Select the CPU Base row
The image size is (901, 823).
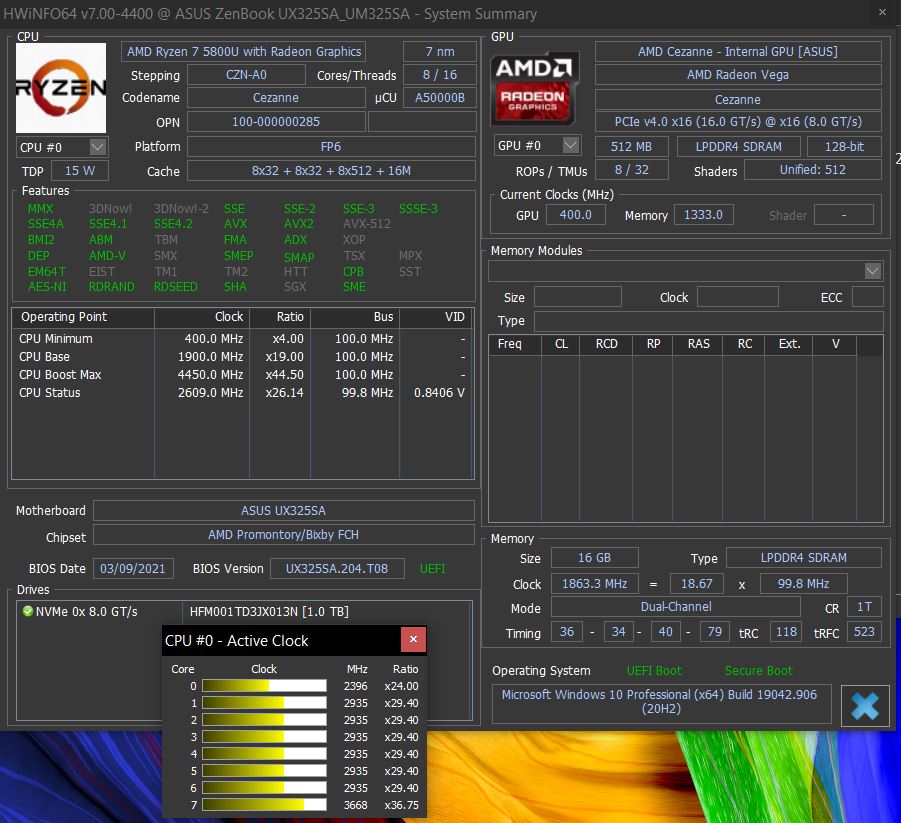click(x=242, y=356)
